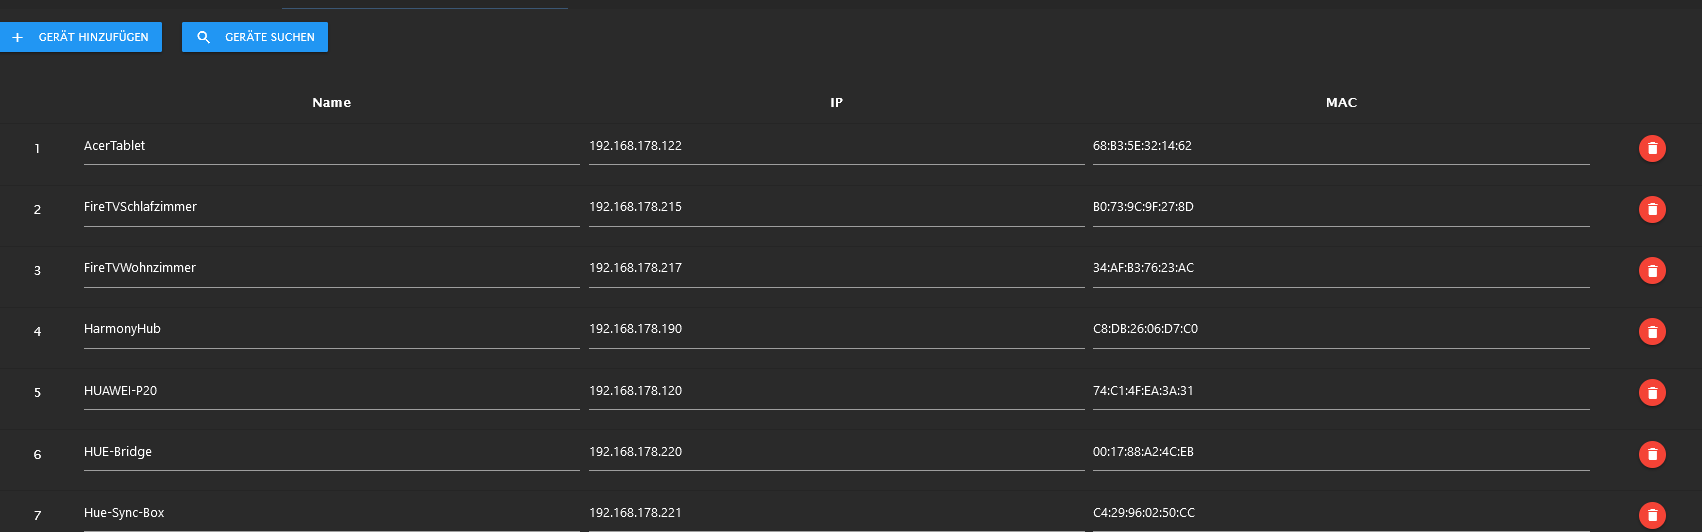Click the Name column header
The height and width of the screenshot is (532, 1702).
coord(331,103)
